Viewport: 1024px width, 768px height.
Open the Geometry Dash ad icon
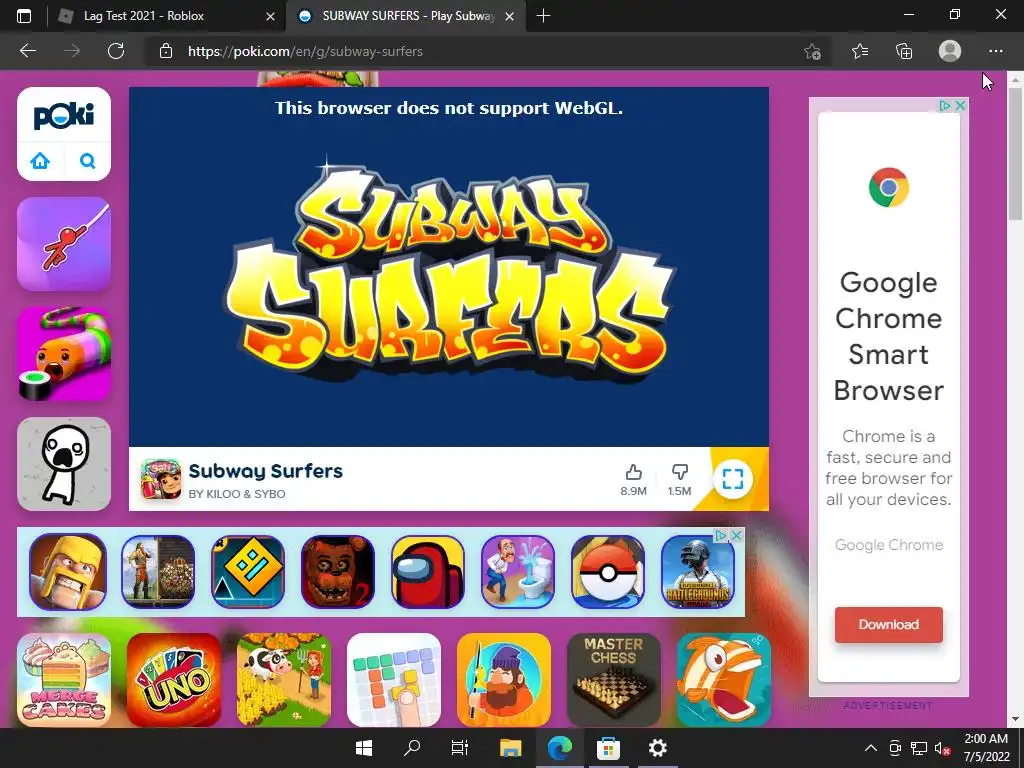[248, 571]
